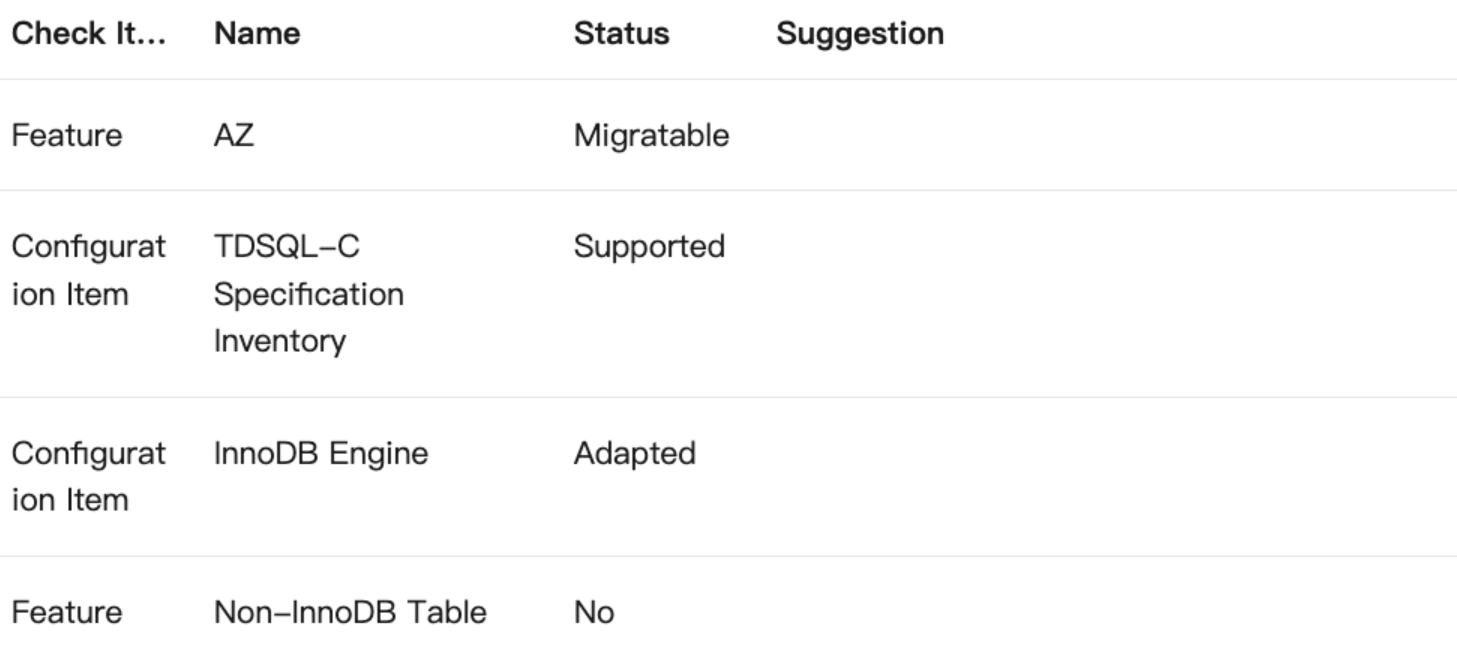
Task: Click the Migratable status text
Action: pos(651,135)
